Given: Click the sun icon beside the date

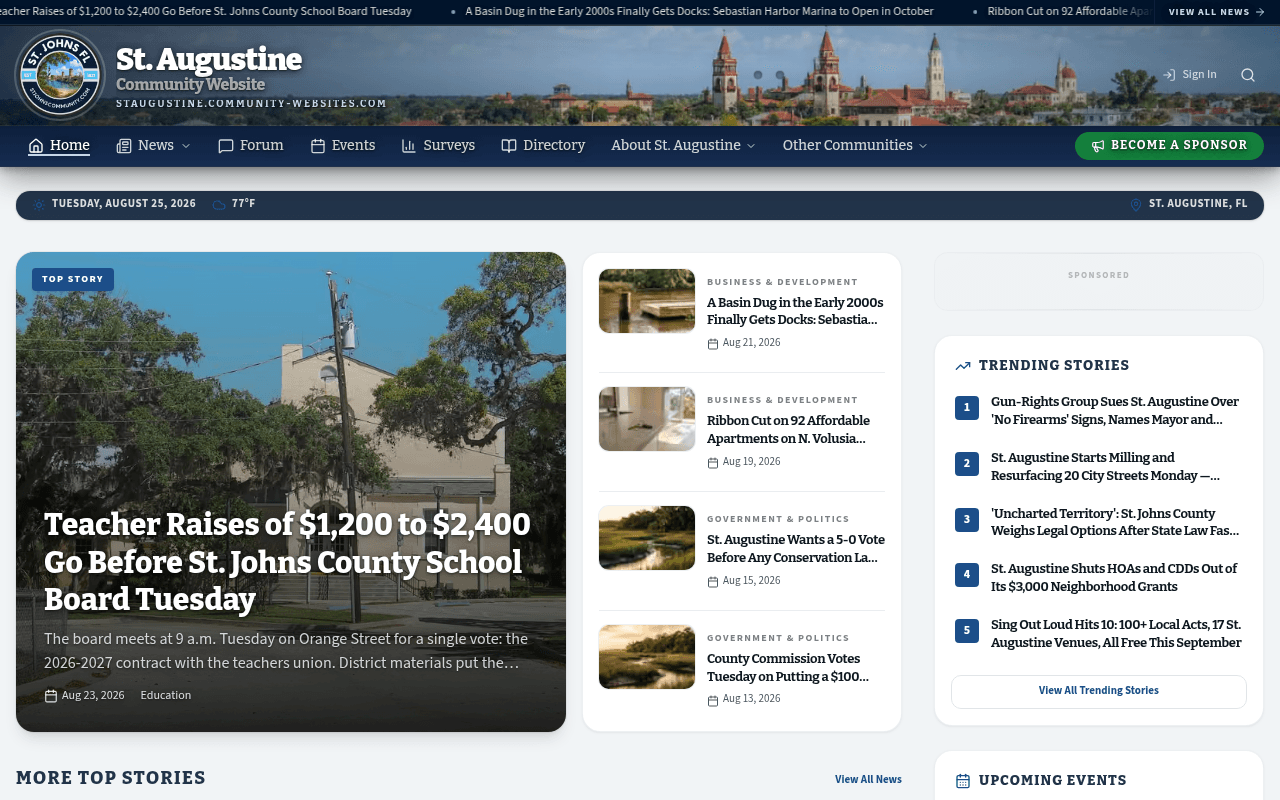Looking at the screenshot, I should (39, 204).
